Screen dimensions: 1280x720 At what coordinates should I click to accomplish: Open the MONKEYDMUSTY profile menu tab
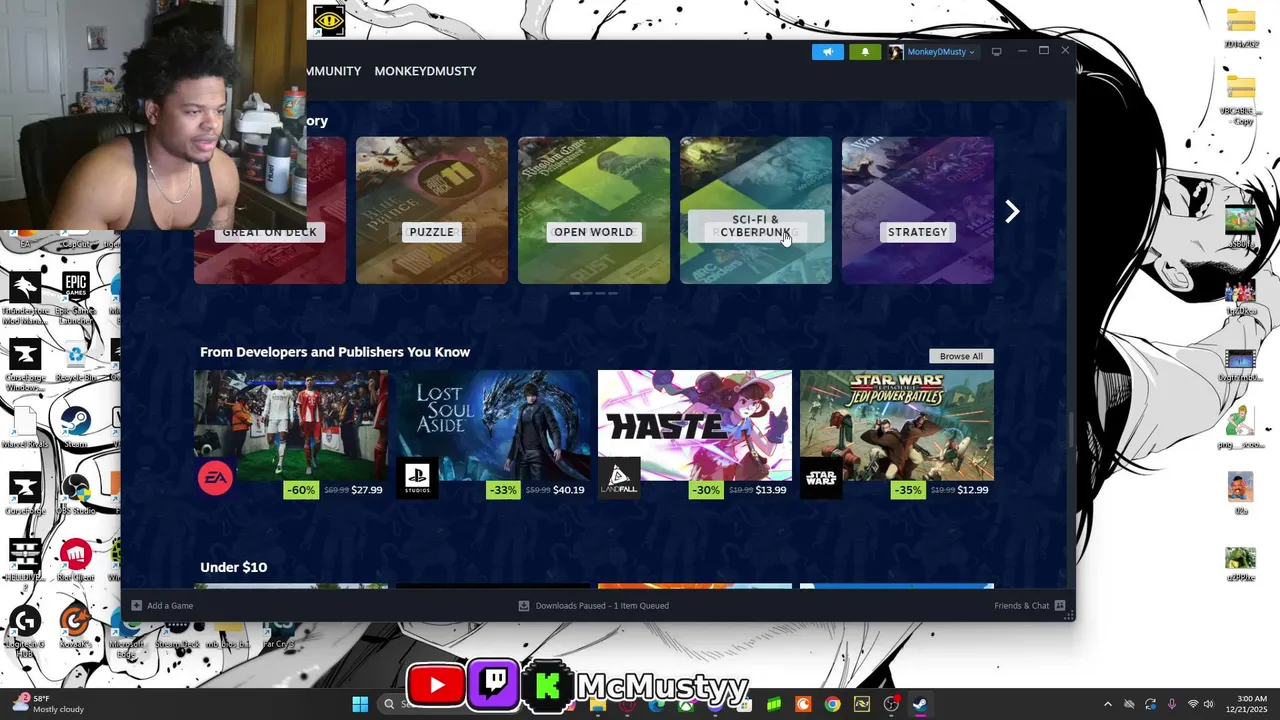tap(425, 71)
